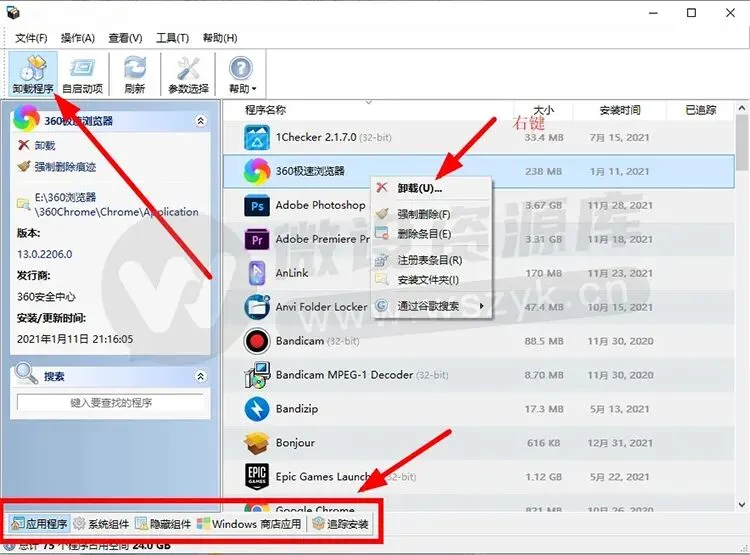Switch to the 隐藏组件 tab
The width and height of the screenshot is (750, 555).
coord(163,524)
